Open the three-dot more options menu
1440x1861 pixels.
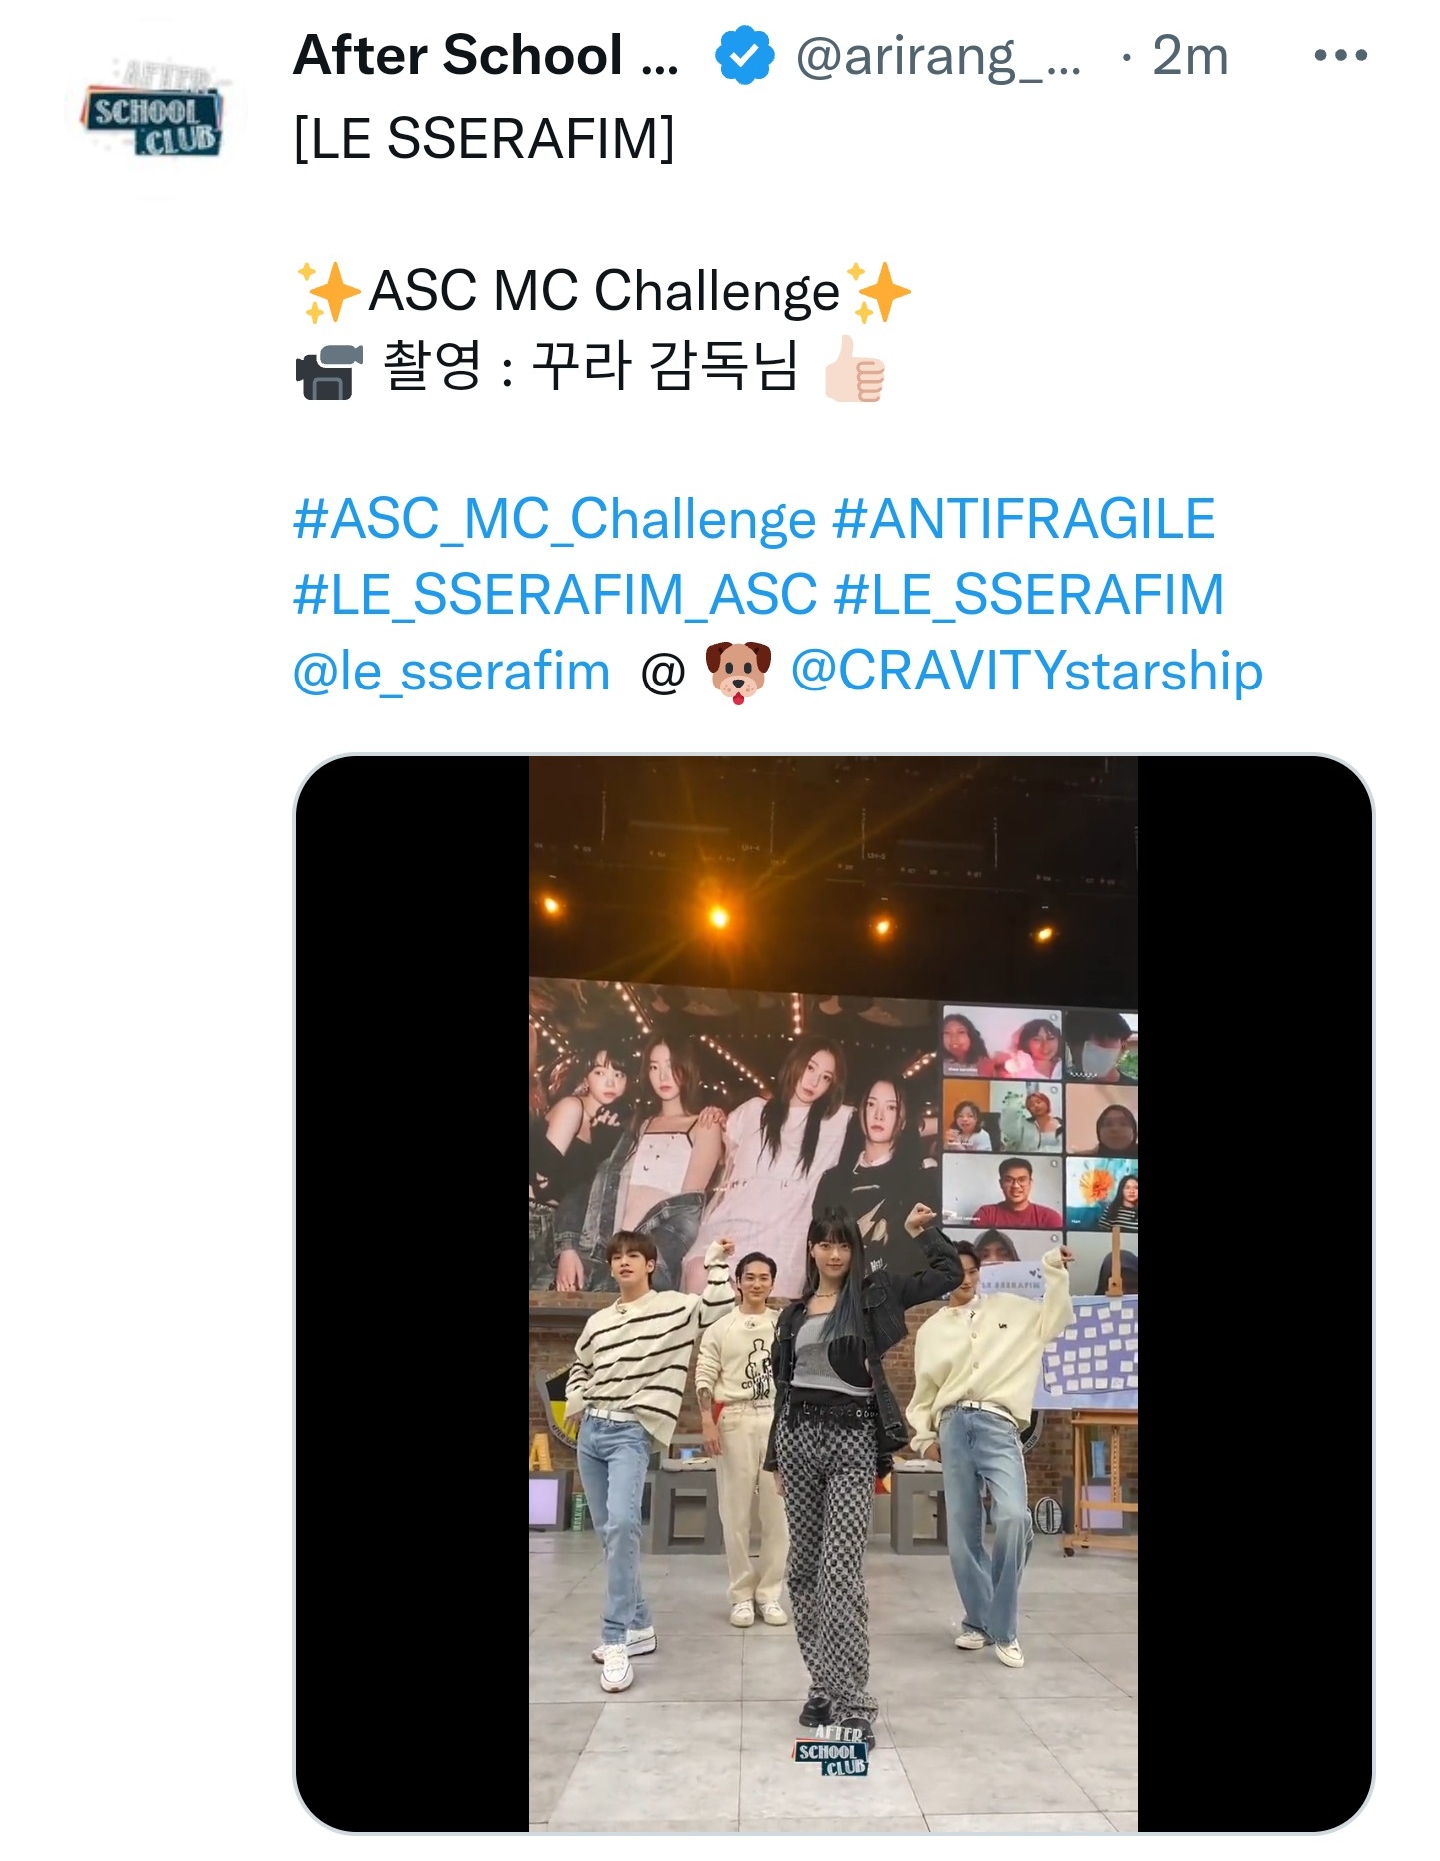point(1340,56)
